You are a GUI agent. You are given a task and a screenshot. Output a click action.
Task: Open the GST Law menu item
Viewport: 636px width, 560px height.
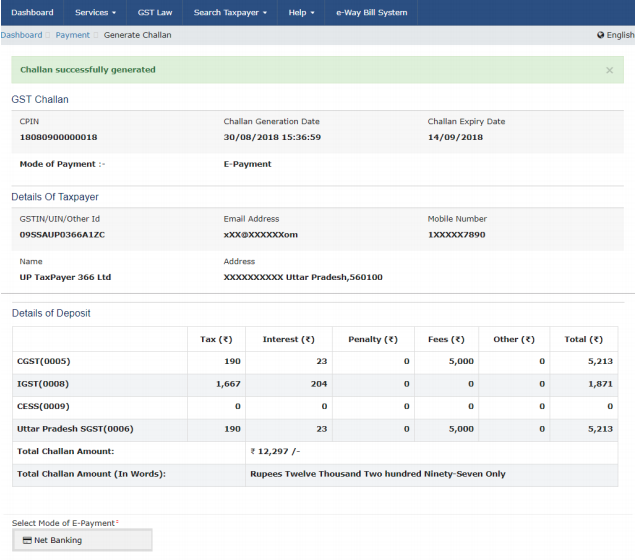[x=153, y=12]
